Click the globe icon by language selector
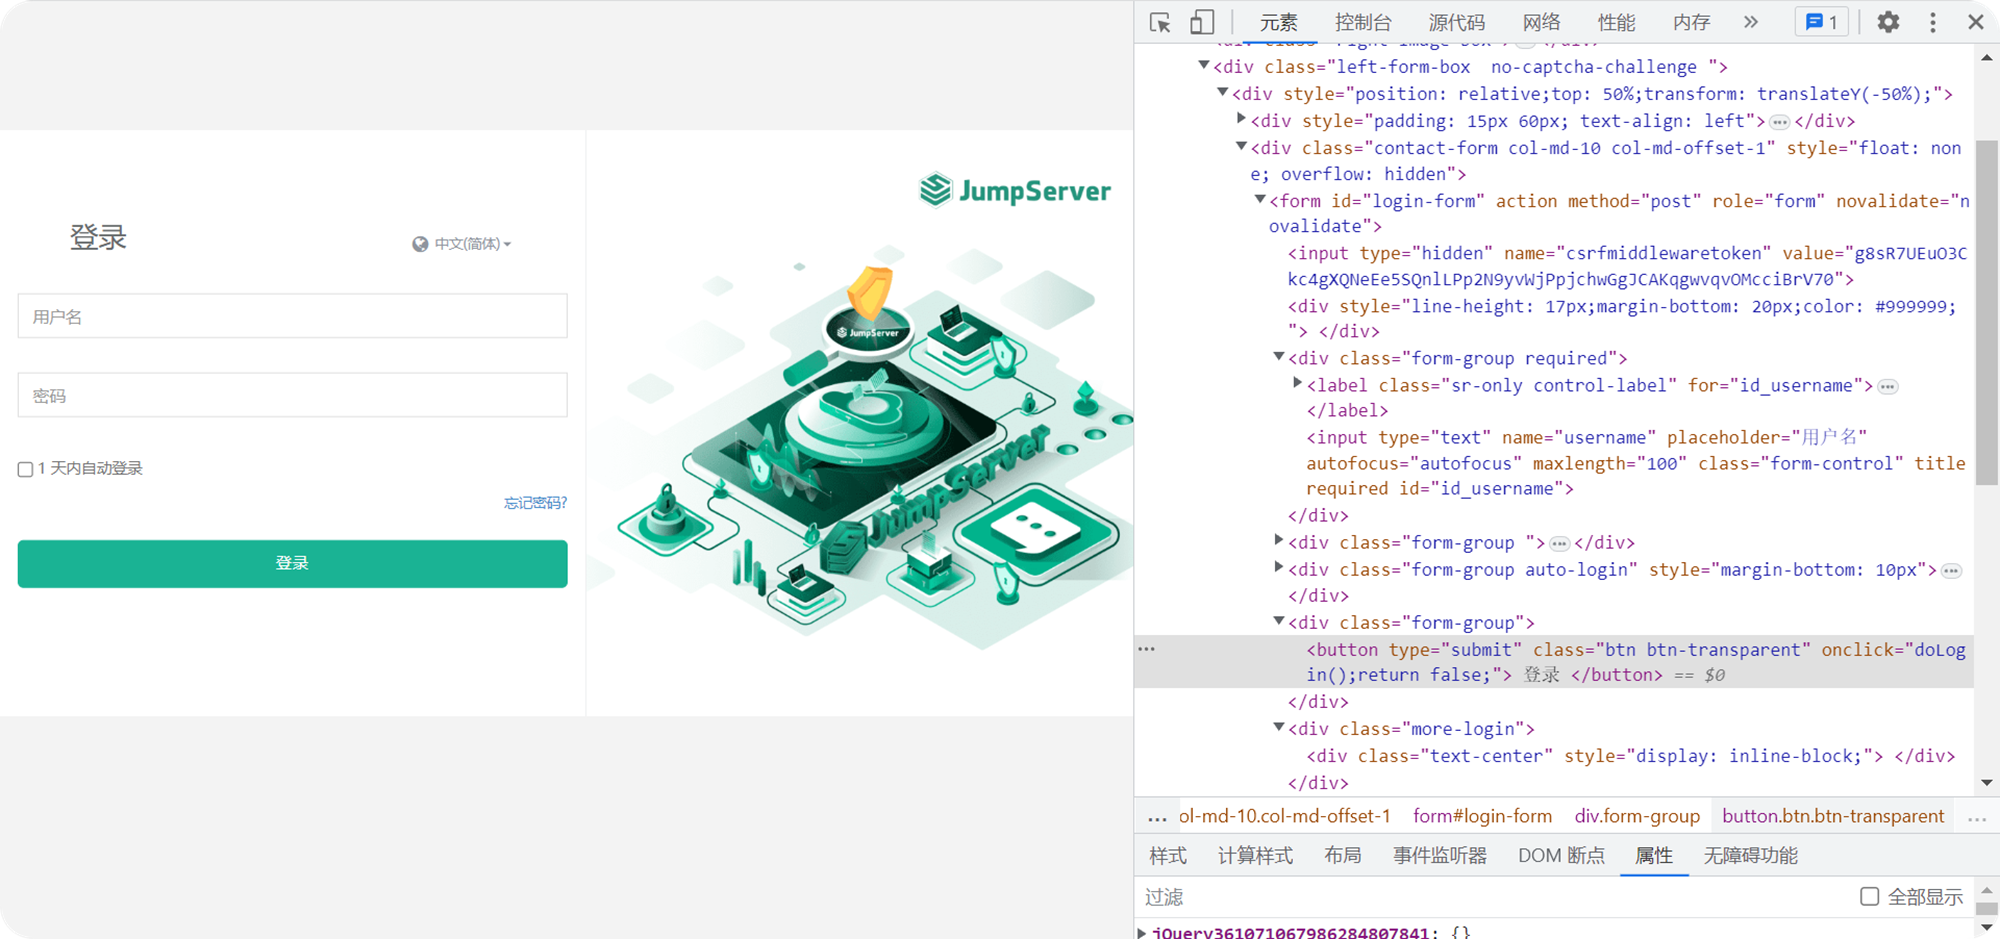Screen dimensions: 2000x939 [x=420, y=244]
